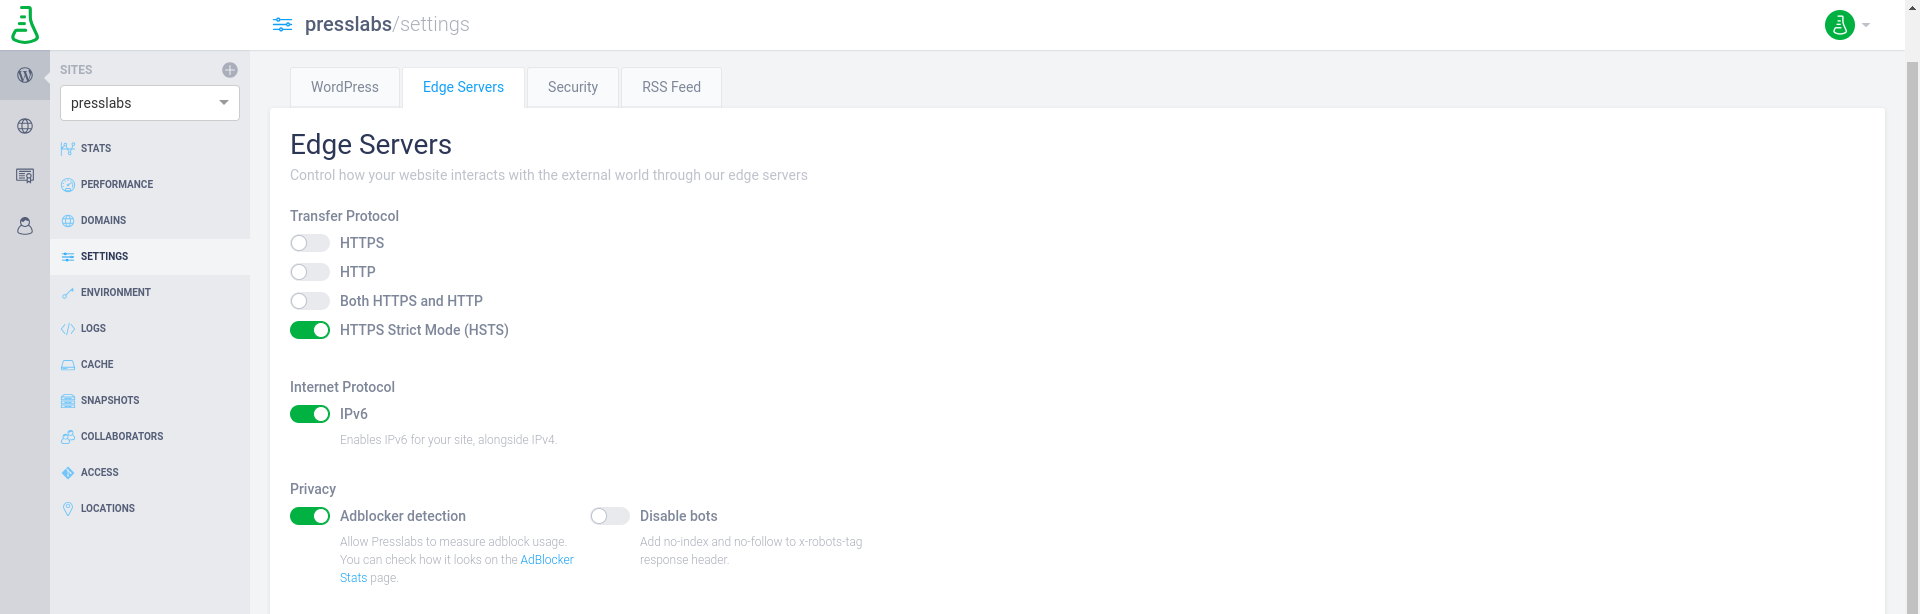Add a new site with the plus icon
Viewport: 1920px width, 614px height.
[x=230, y=70]
